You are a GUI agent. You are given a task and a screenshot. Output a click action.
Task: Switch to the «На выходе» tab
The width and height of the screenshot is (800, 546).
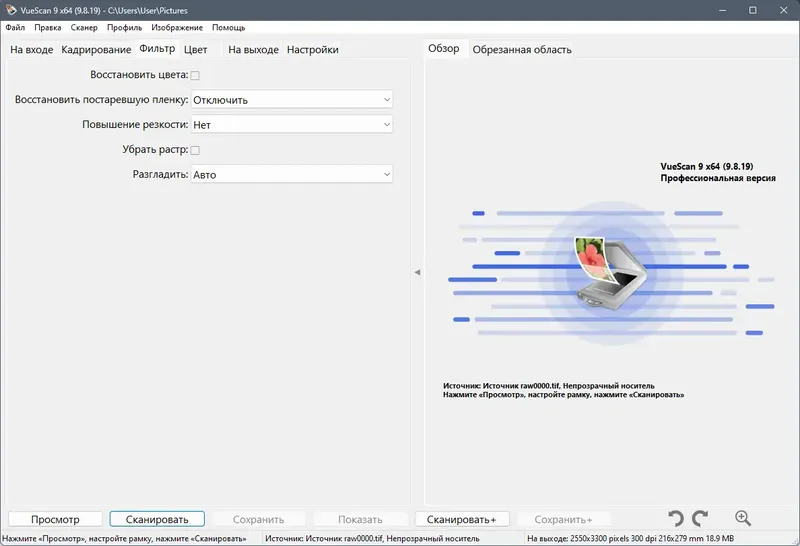(253, 49)
